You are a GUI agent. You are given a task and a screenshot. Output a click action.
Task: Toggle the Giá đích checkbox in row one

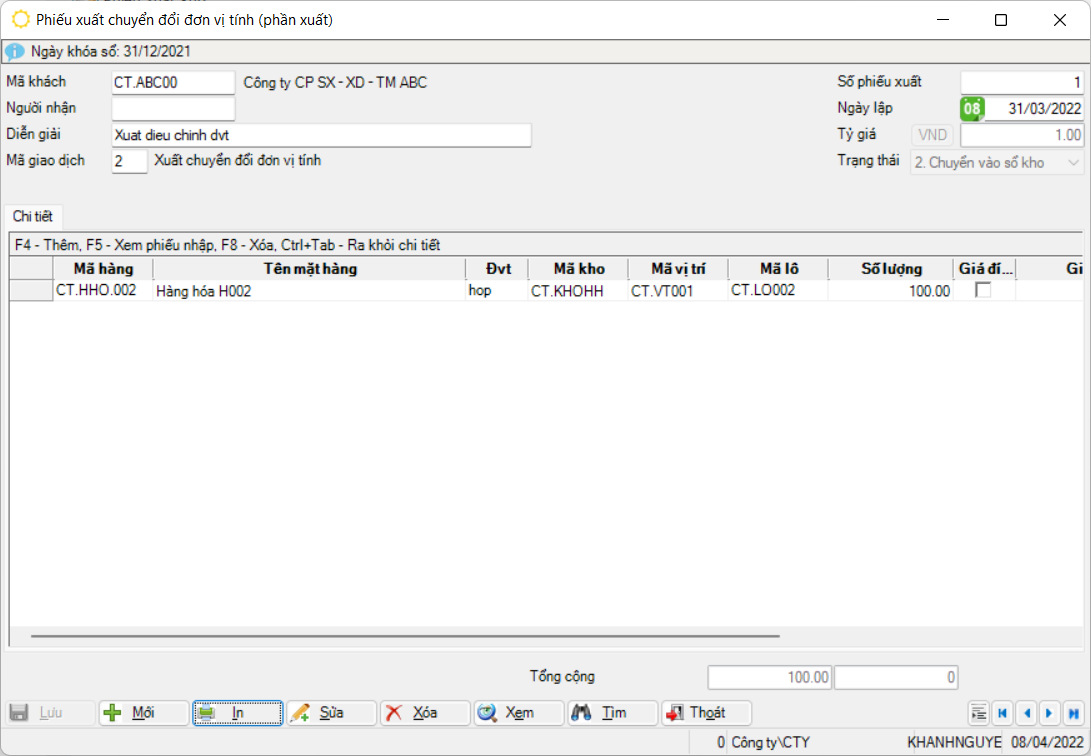[983, 290]
